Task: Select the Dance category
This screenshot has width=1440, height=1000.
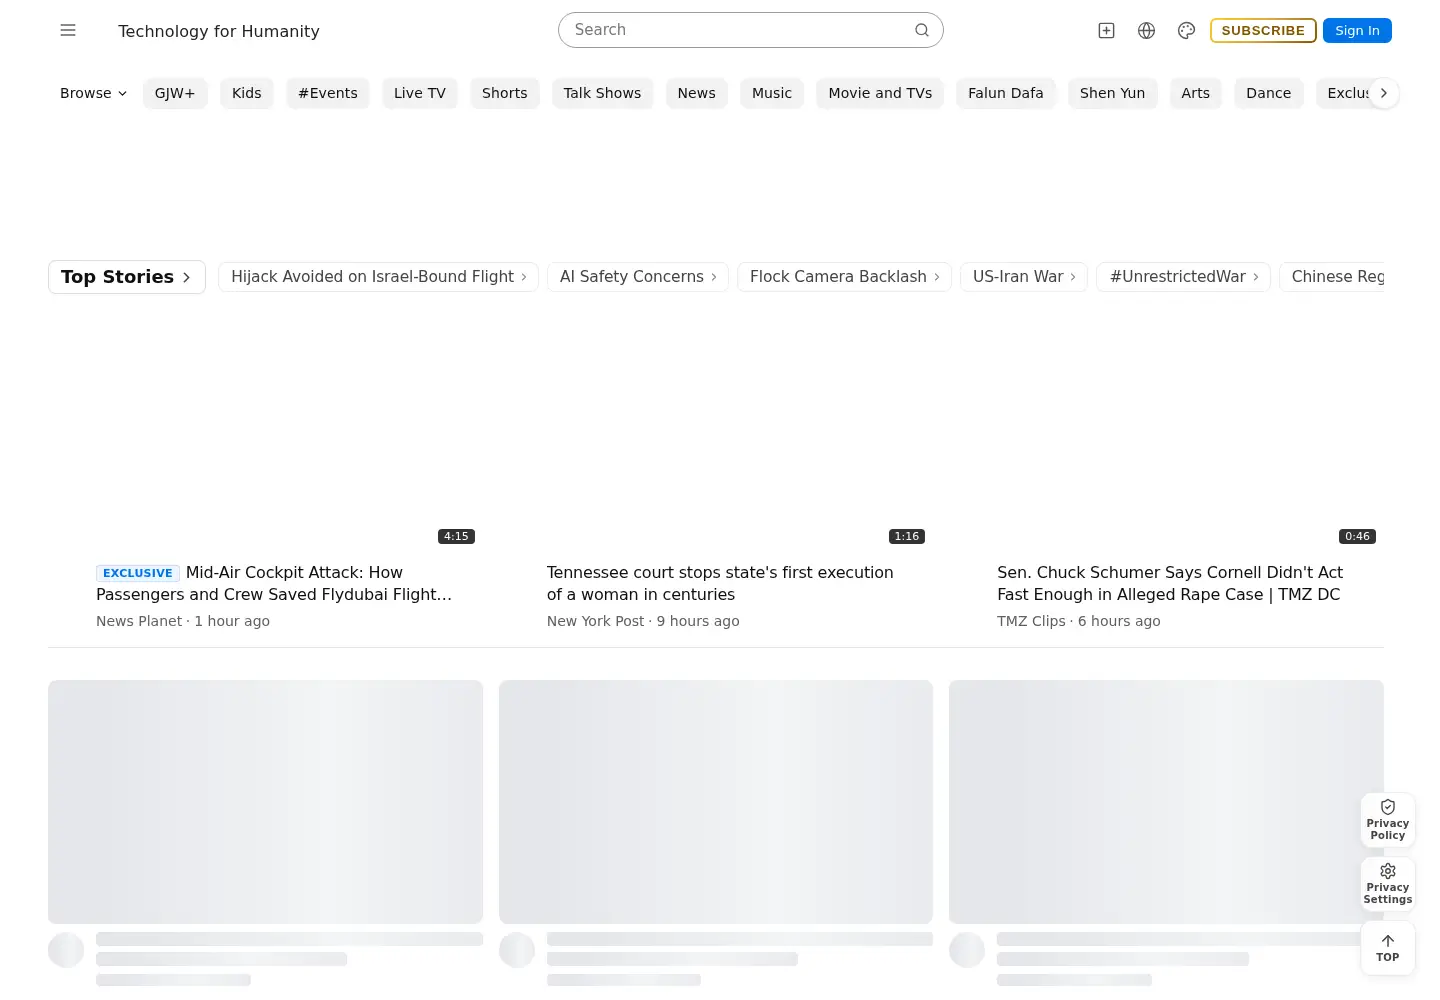Action: [x=1269, y=93]
